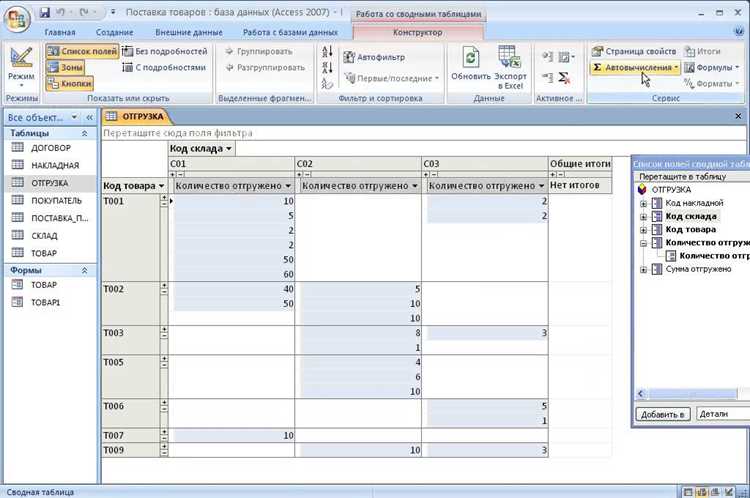The image size is (750, 498).
Task: Switch to the Главная ribbon tab
Action: pos(60,32)
